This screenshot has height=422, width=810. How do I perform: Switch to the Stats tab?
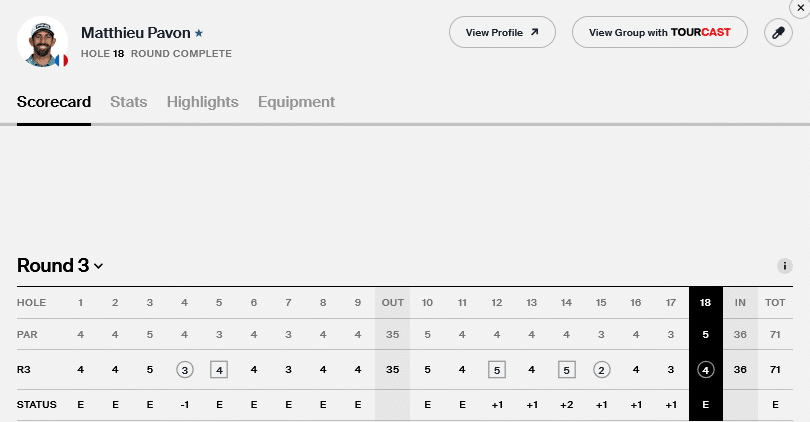coord(129,102)
